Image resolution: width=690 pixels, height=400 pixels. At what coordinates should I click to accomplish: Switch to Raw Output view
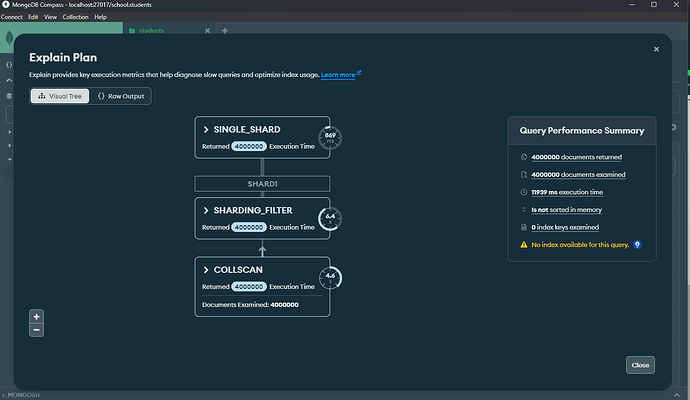pos(120,96)
